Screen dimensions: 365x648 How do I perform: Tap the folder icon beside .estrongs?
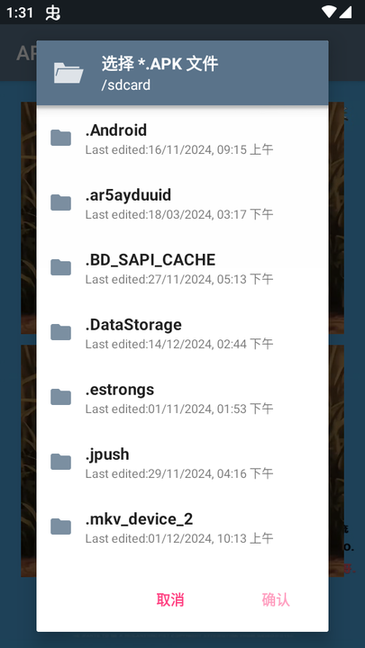click(x=61, y=397)
